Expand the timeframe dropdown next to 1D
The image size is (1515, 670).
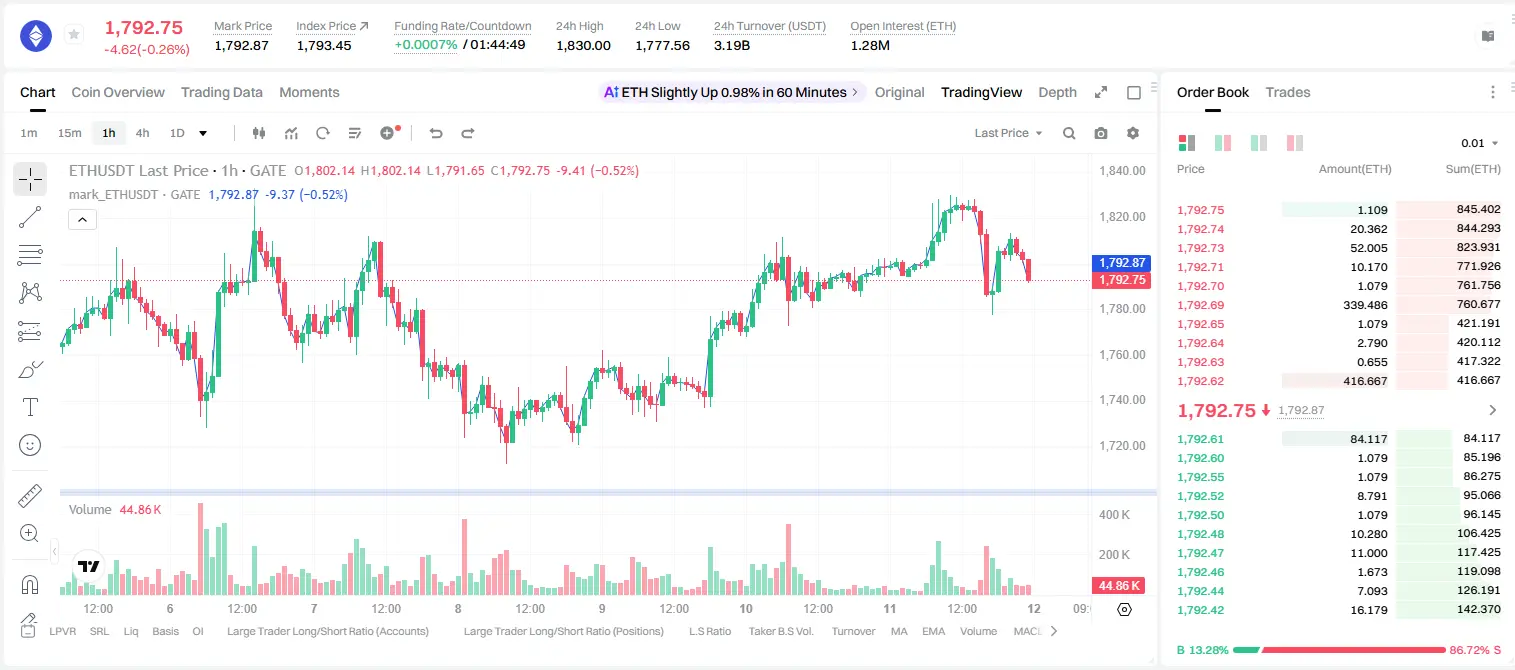204,133
